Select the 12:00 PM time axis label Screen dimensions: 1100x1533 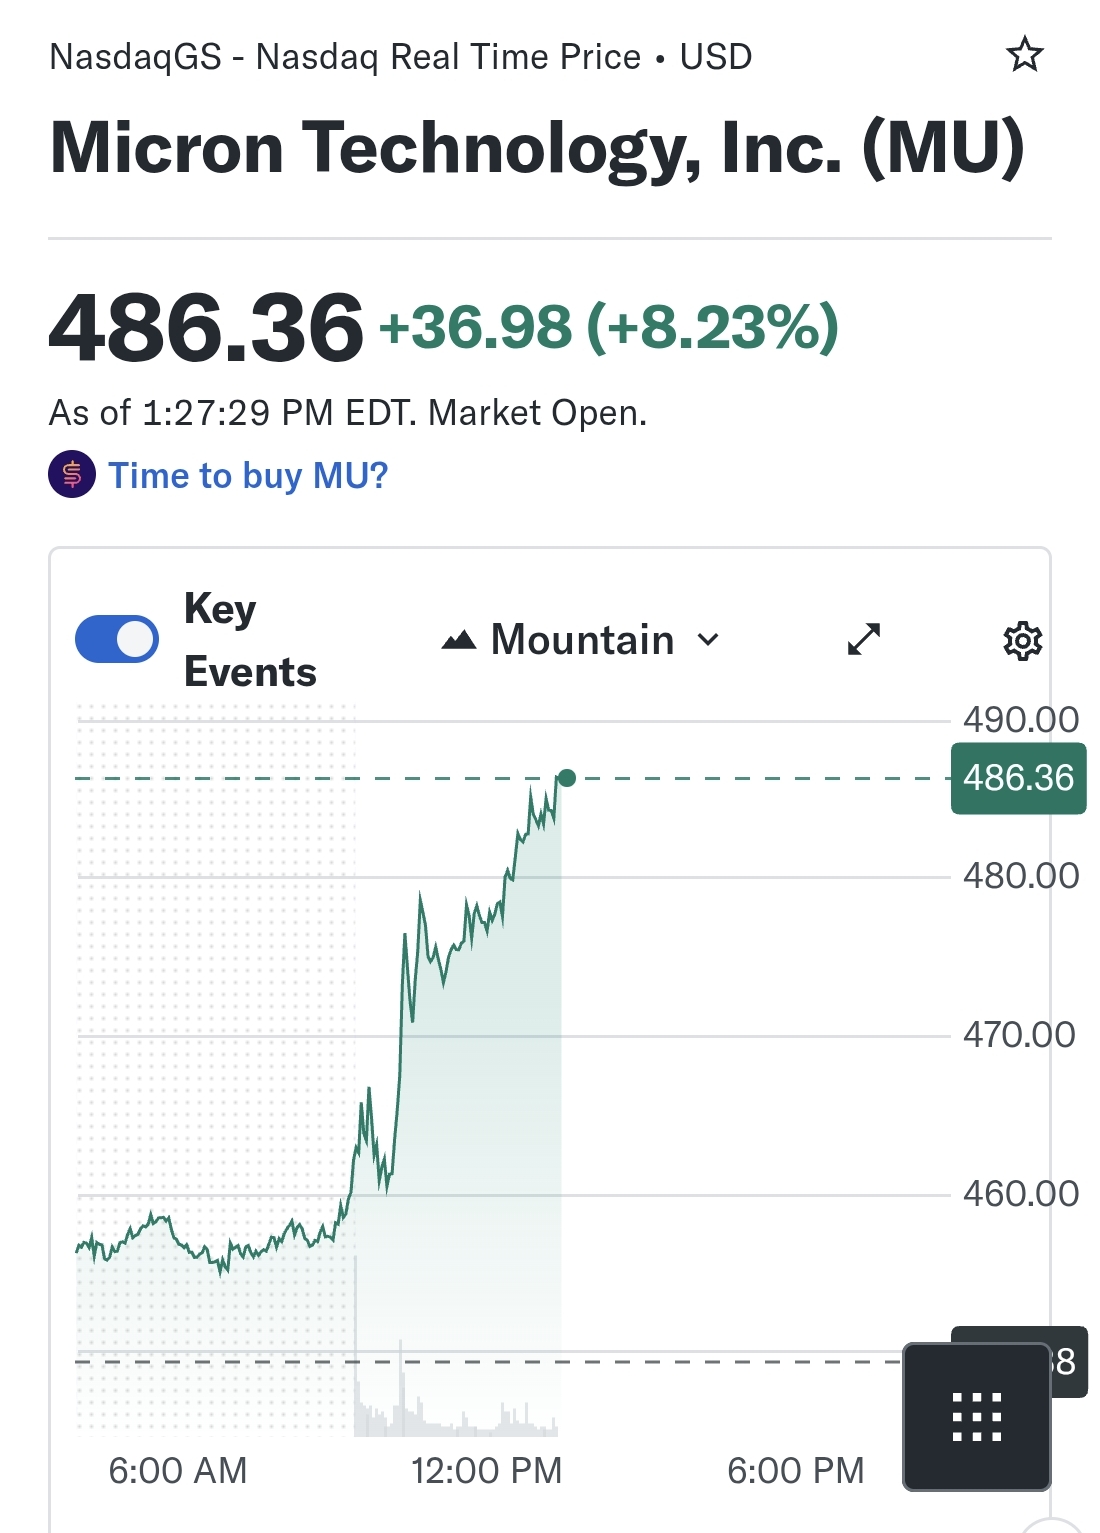click(x=486, y=1470)
